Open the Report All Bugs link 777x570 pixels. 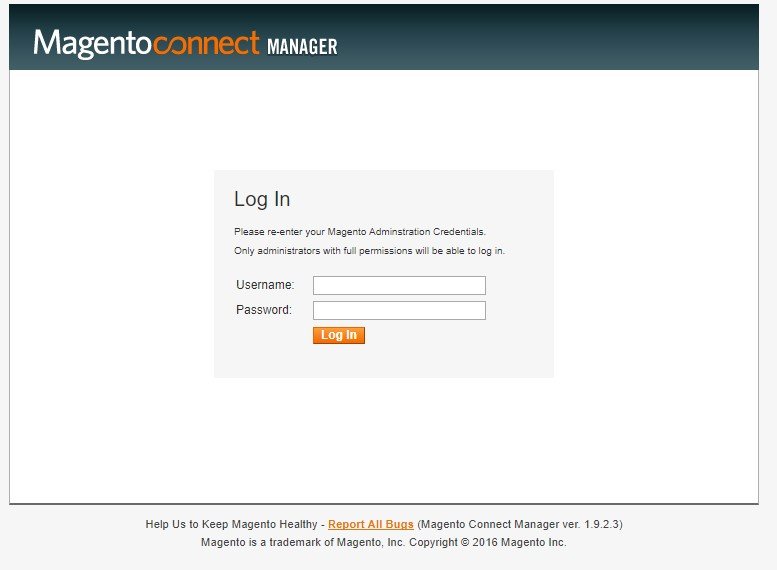371,524
